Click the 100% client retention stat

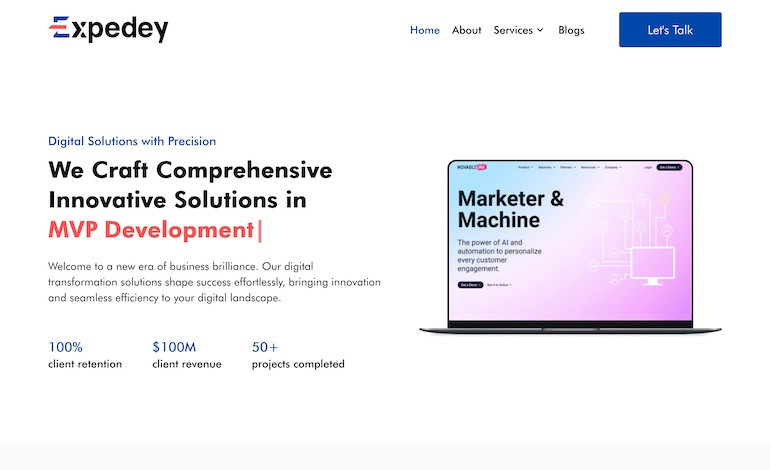coord(85,355)
